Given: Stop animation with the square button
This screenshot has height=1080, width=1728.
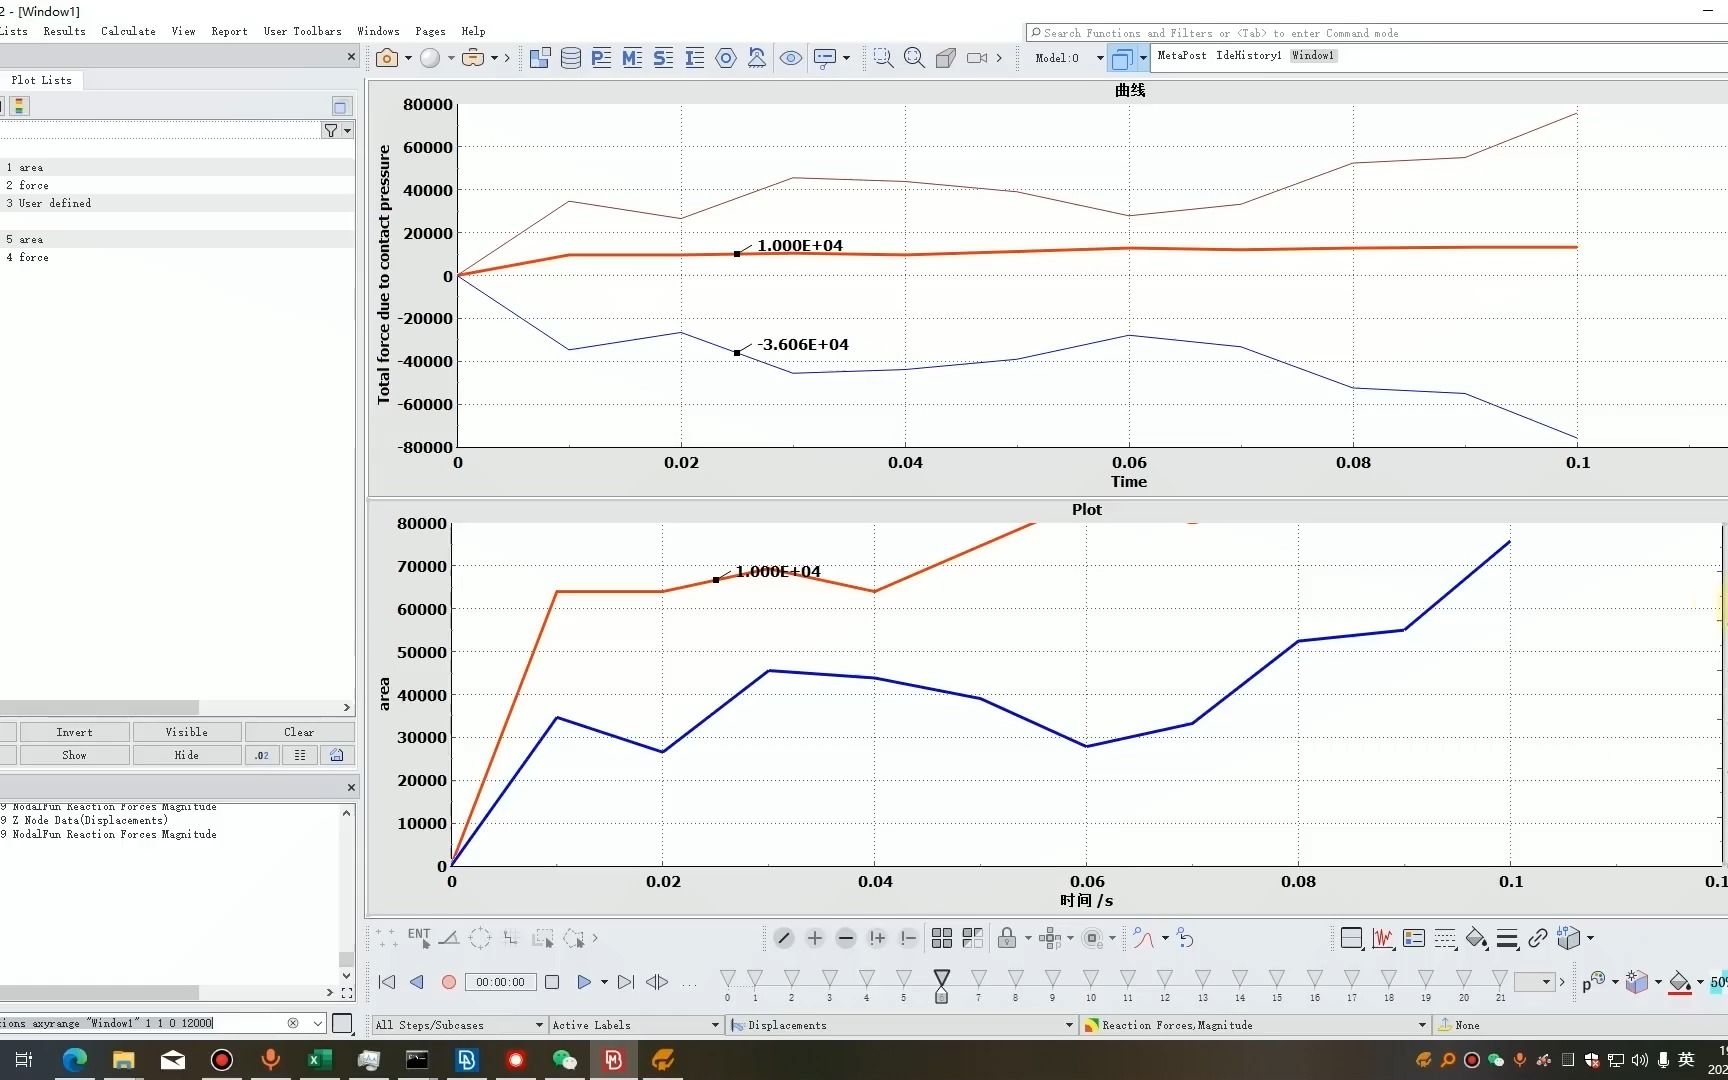Looking at the screenshot, I should (552, 982).
